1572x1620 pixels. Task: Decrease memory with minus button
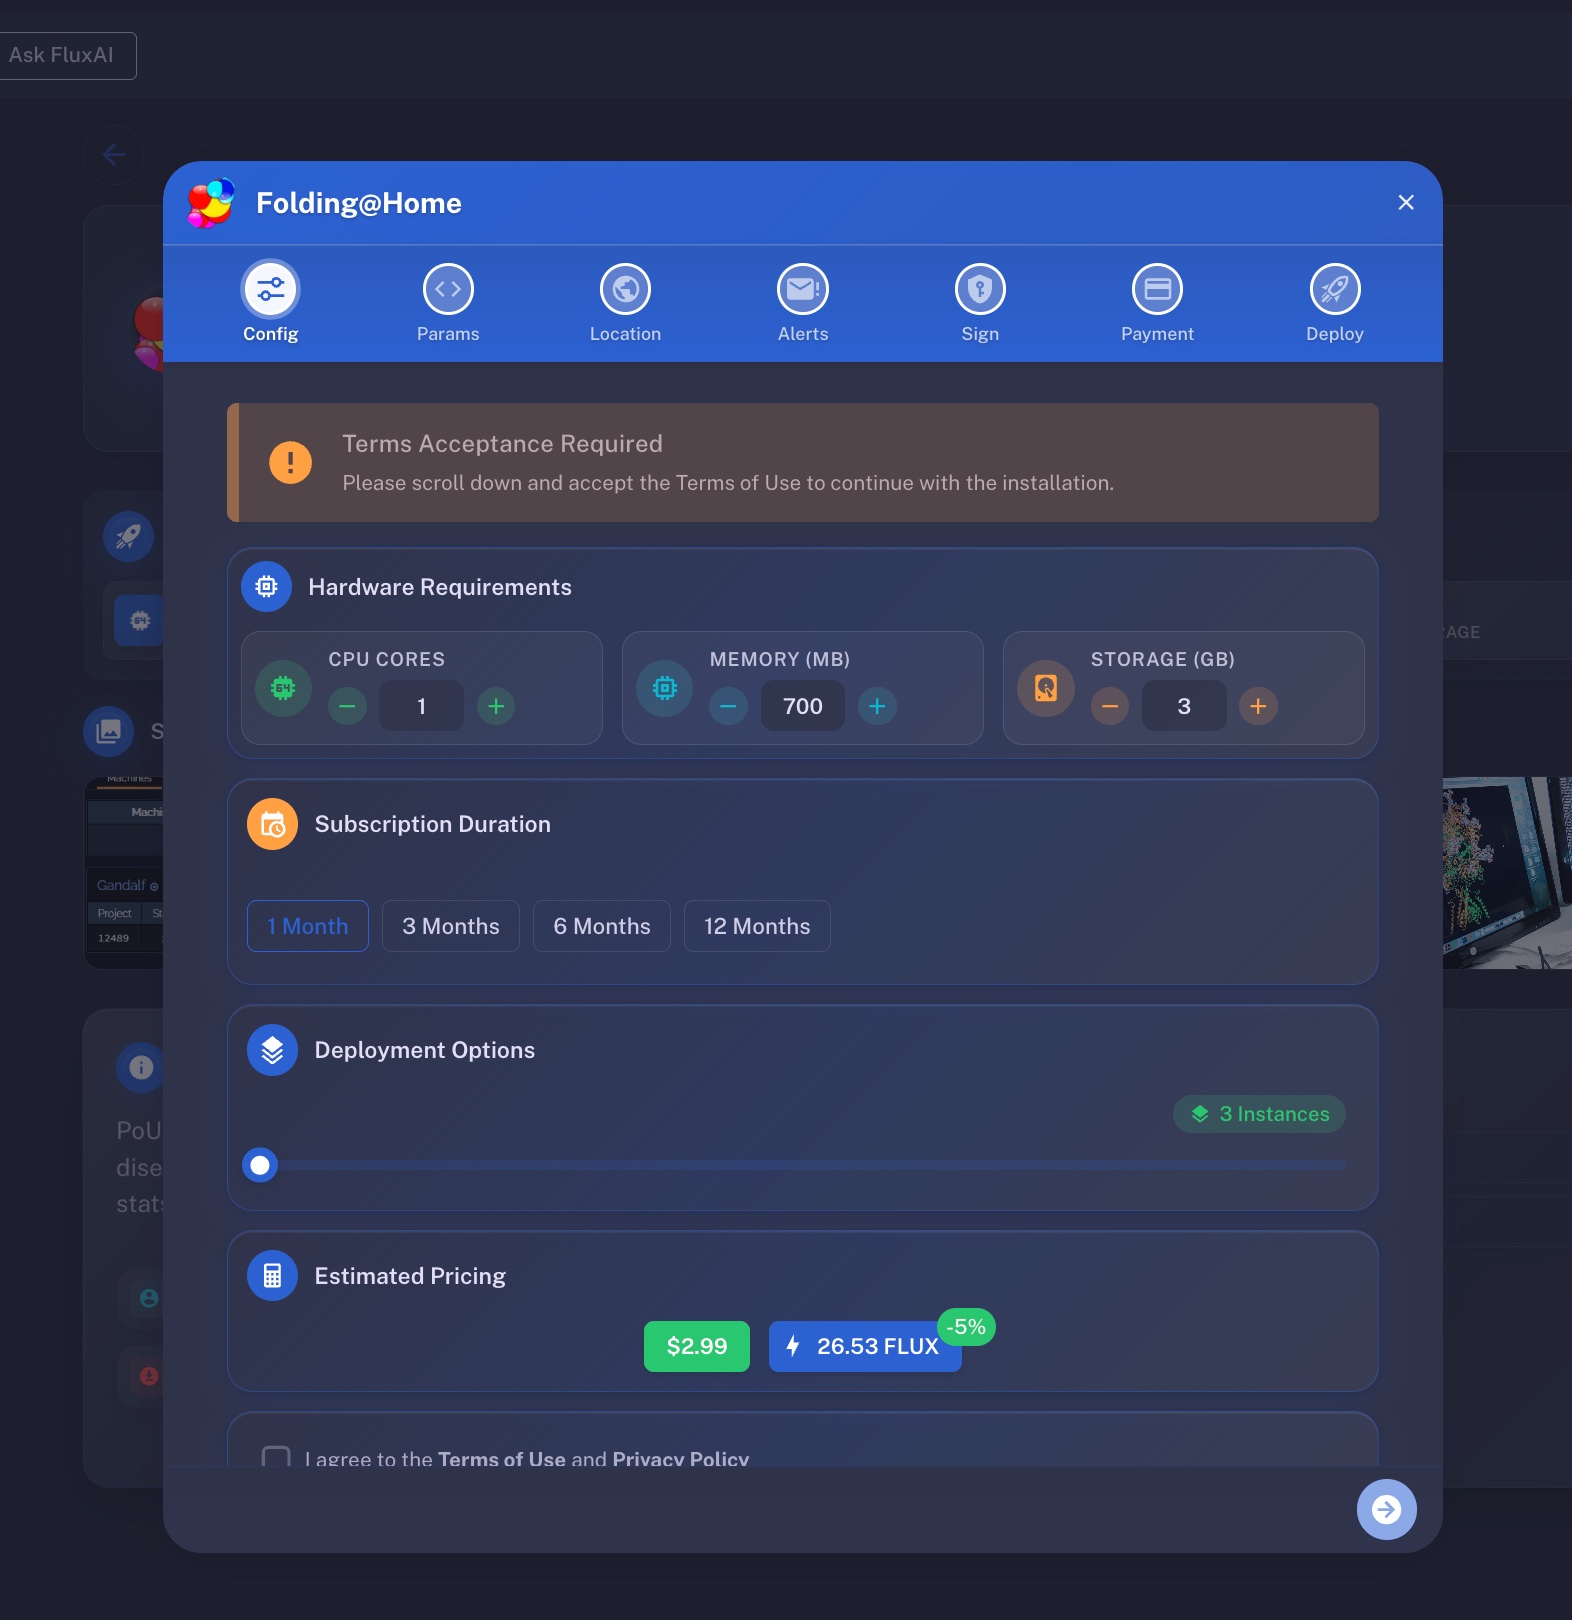(728, 706)
